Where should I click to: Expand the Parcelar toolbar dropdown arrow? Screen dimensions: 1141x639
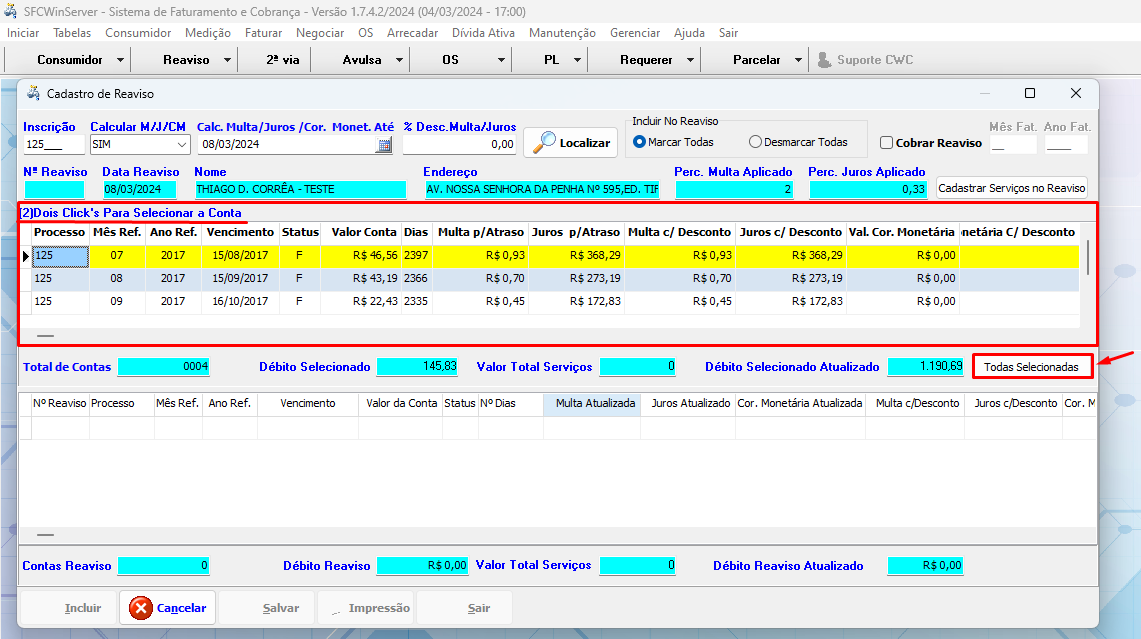click(x=798, y=60)
